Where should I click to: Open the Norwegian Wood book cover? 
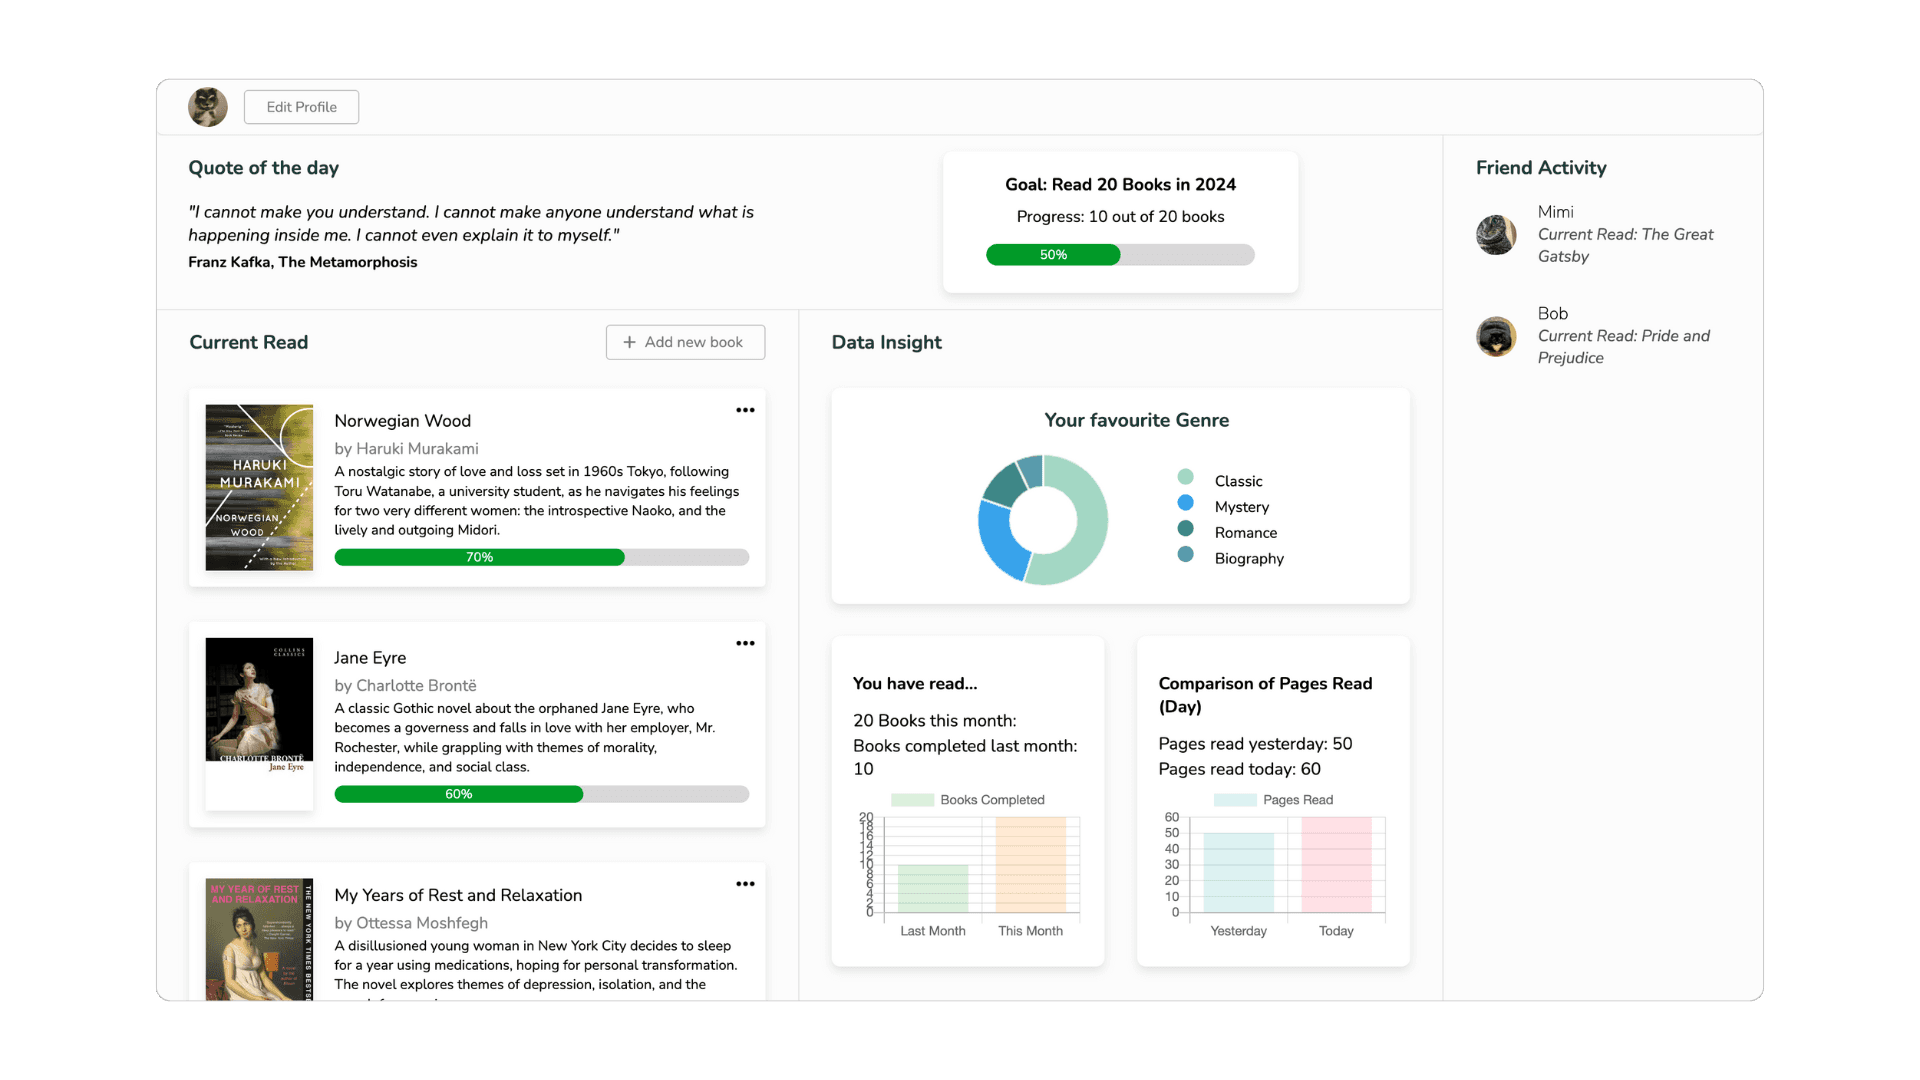click(259, 488)
